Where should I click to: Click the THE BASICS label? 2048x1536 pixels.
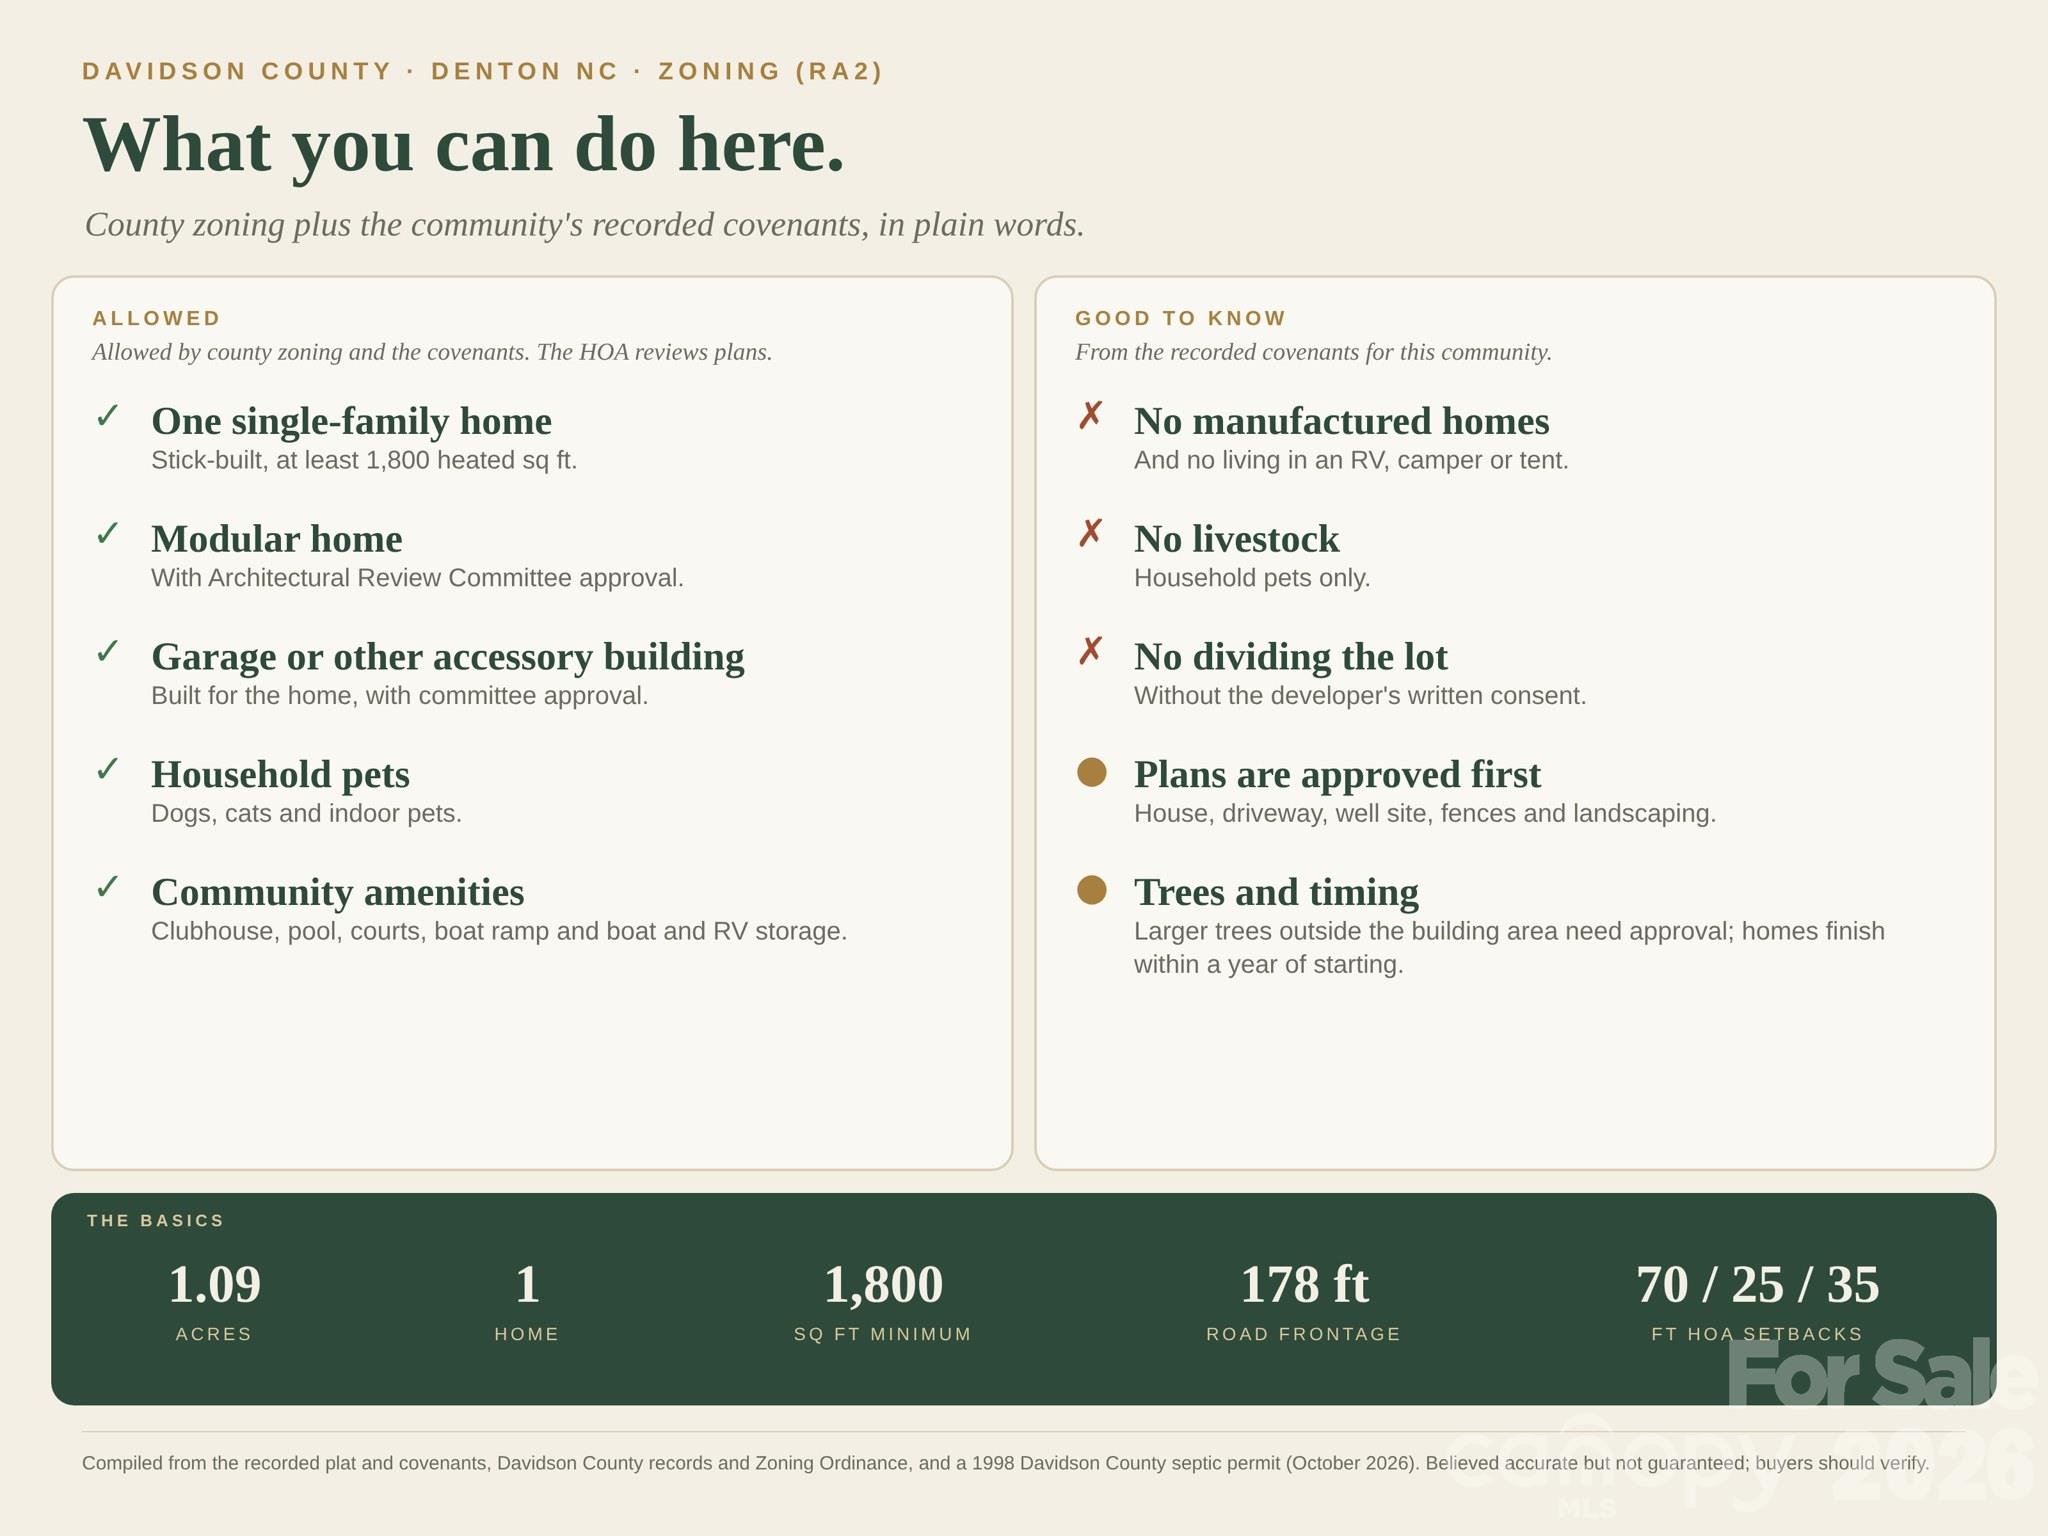coord(155,1221)
